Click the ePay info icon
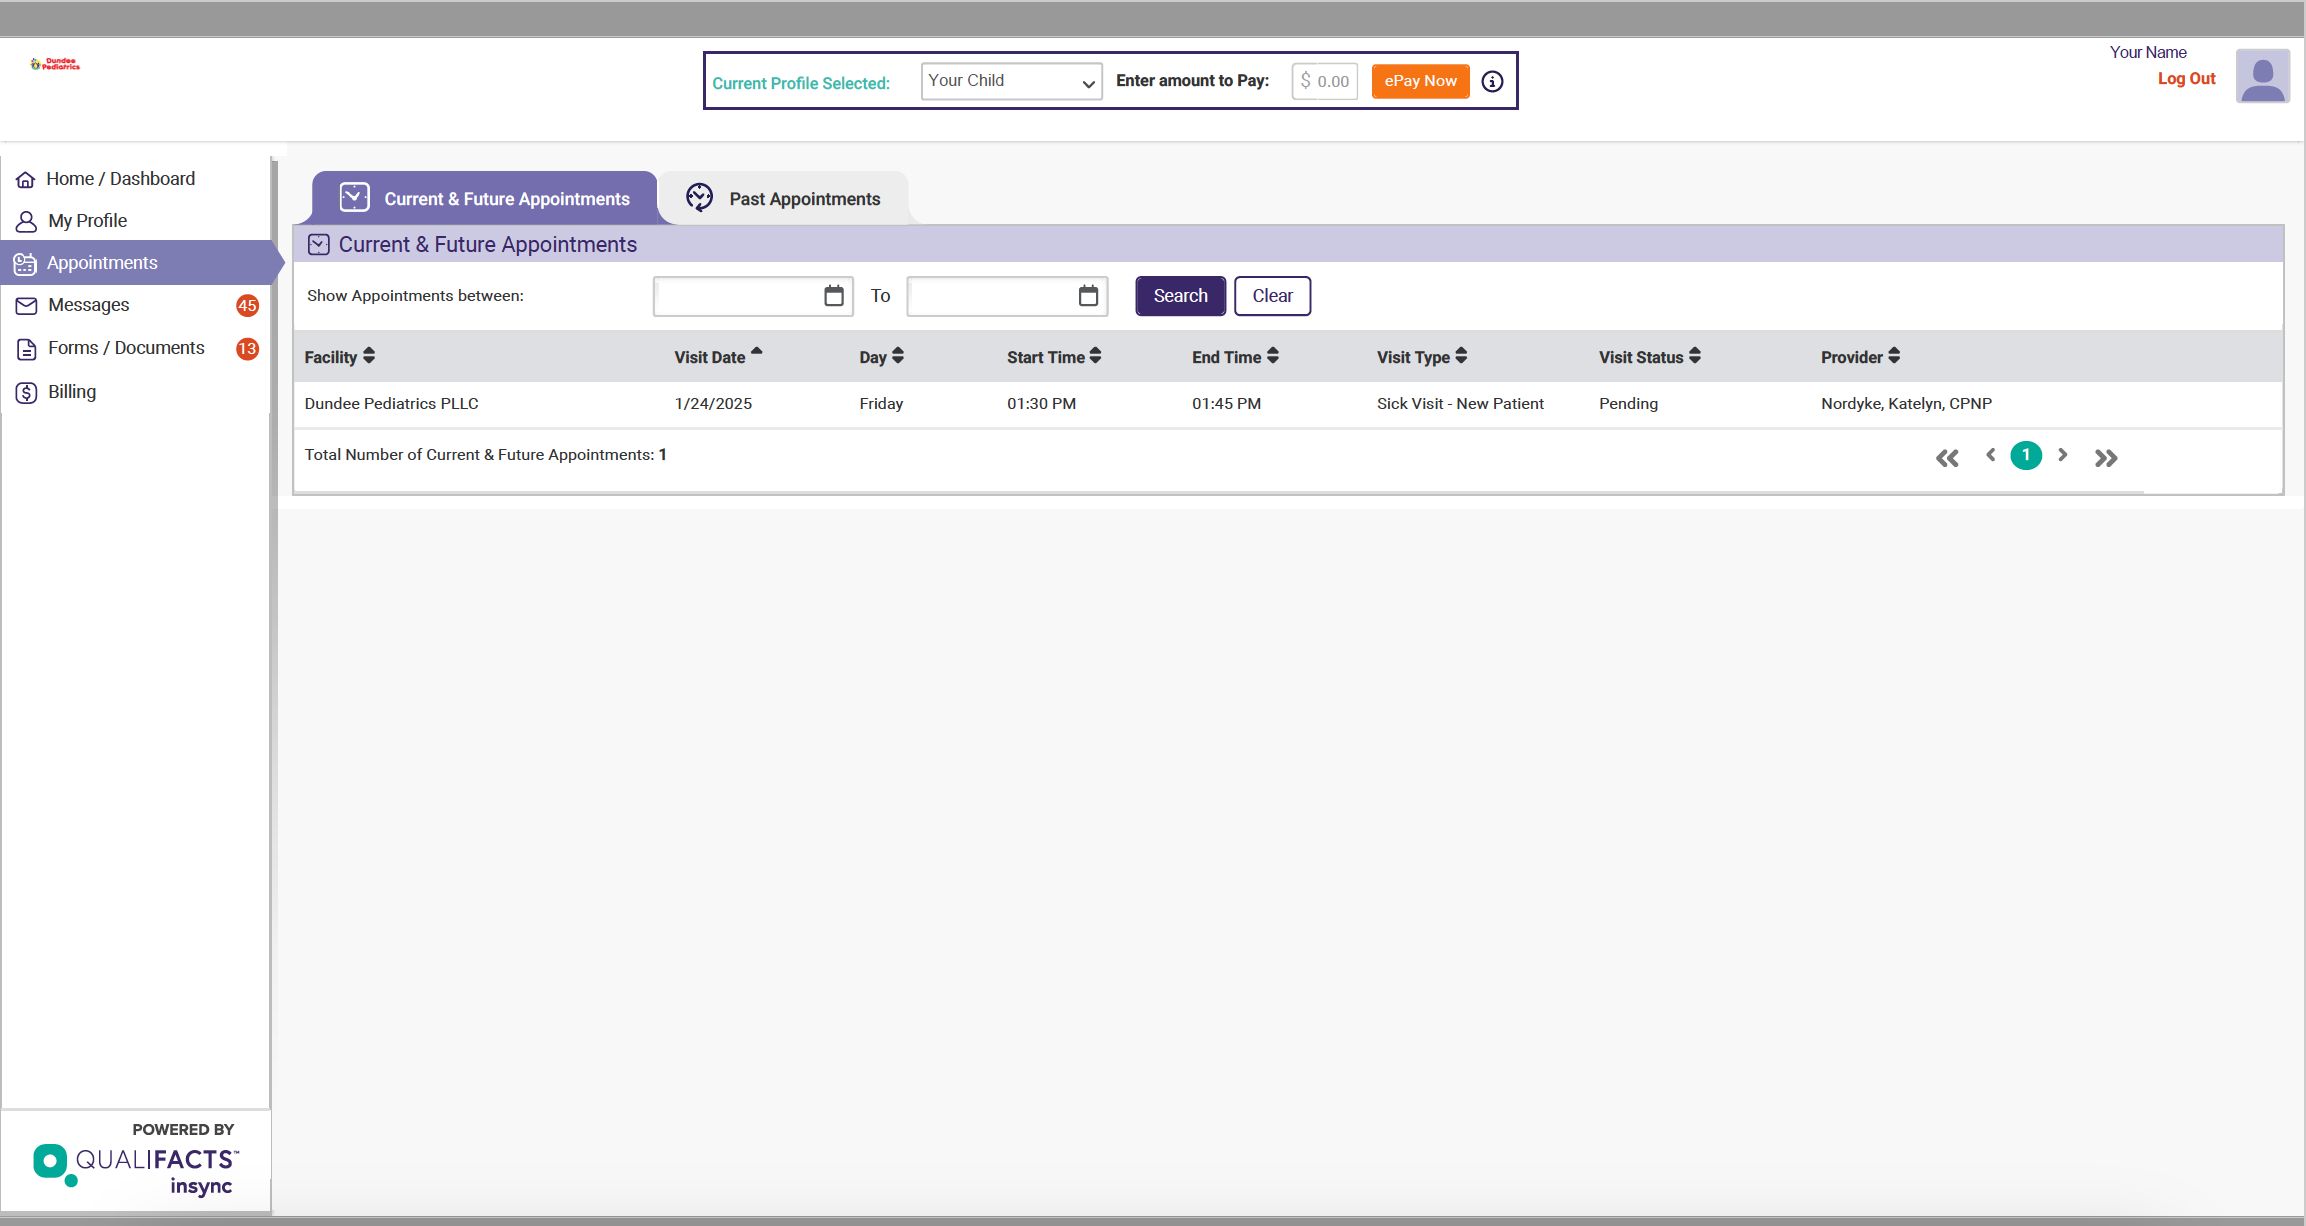 click(x=1492, y=82)
